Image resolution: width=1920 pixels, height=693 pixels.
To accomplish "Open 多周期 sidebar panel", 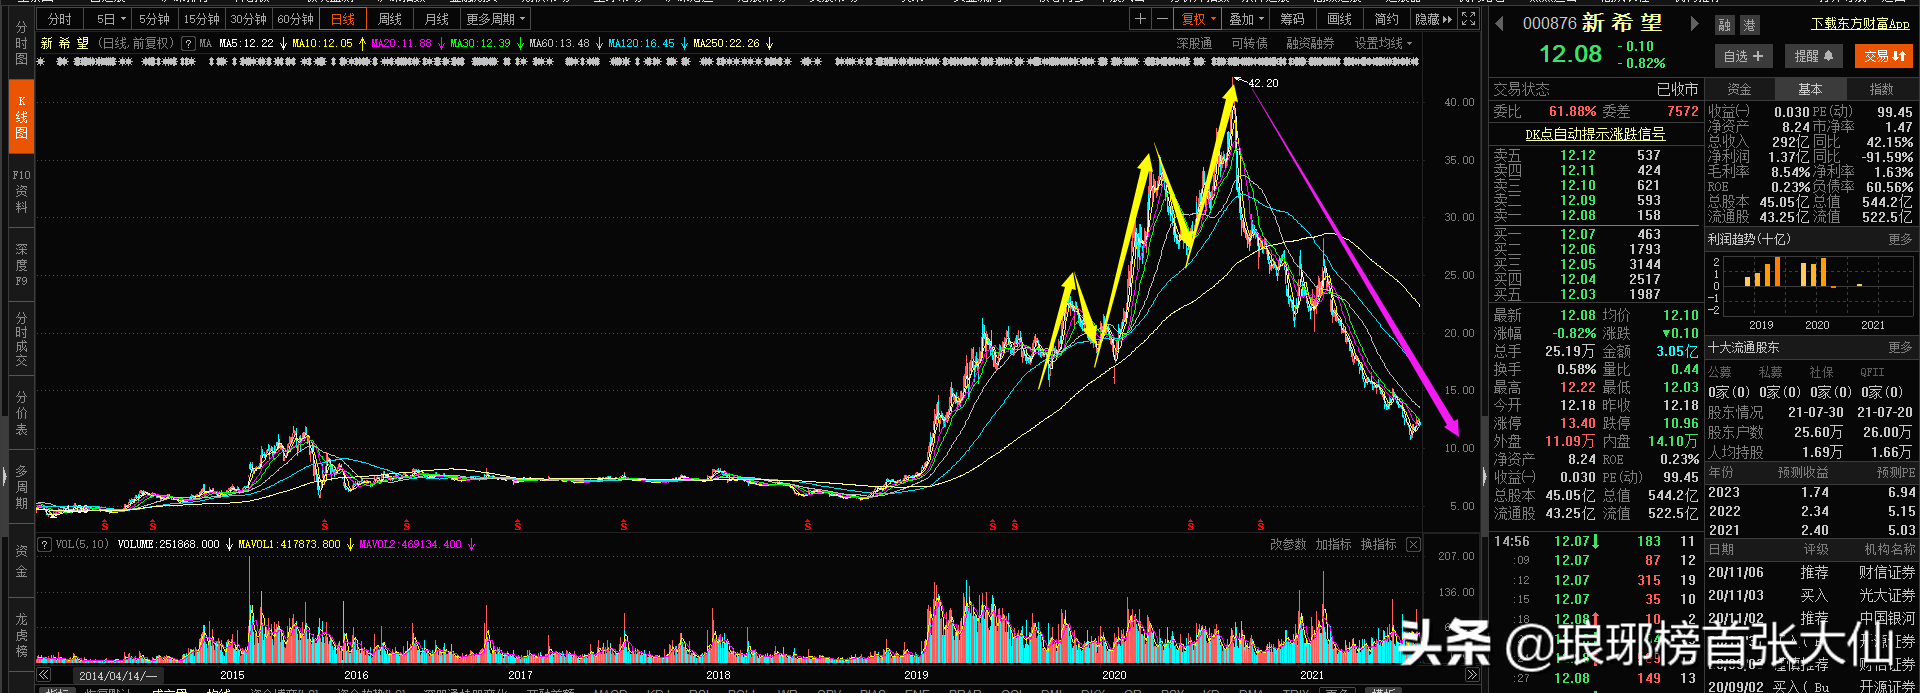I will pyautogui.click(x=21, y=487).
